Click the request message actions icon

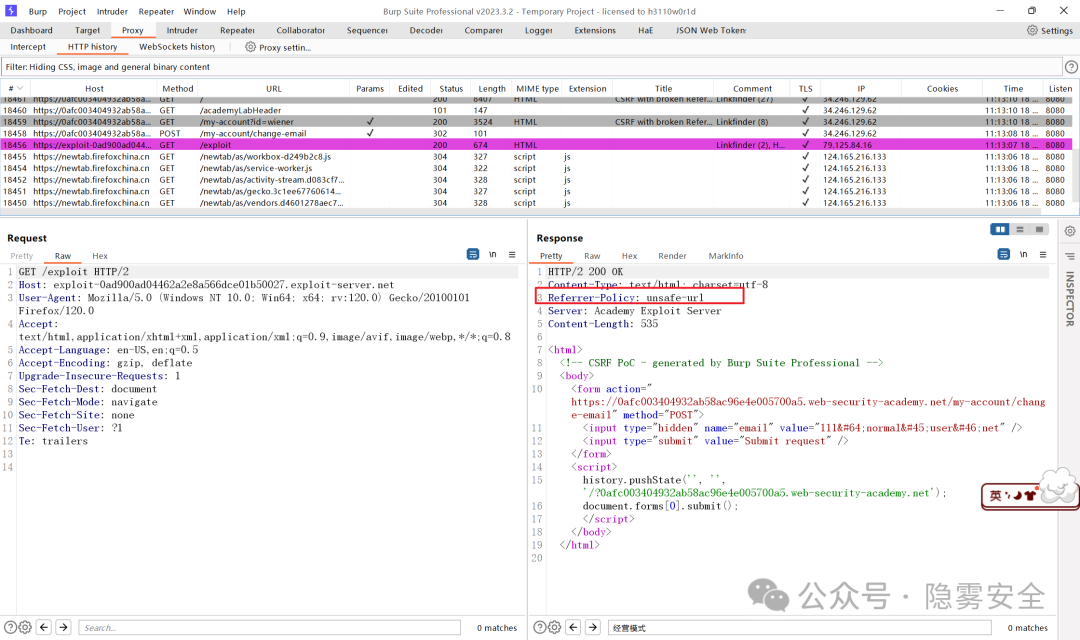pos(472,254)
